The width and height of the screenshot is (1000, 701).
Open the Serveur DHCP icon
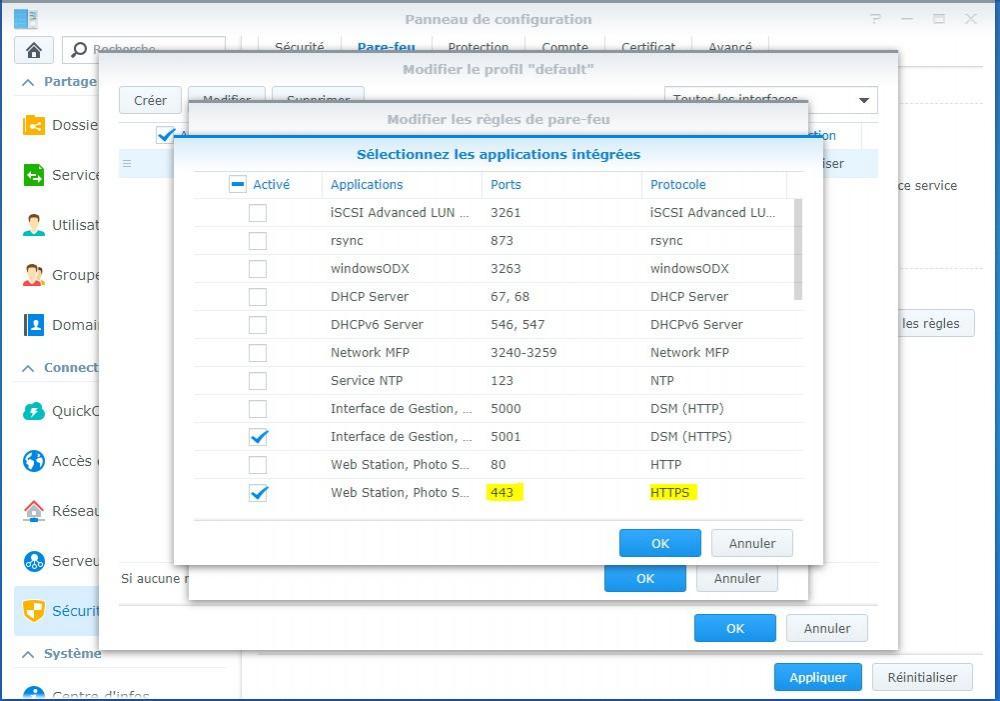(34, 561)
